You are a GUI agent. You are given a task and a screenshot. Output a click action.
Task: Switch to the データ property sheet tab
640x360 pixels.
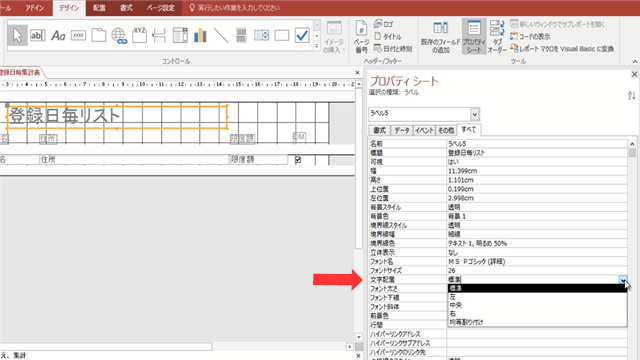[x=402, y=130]
